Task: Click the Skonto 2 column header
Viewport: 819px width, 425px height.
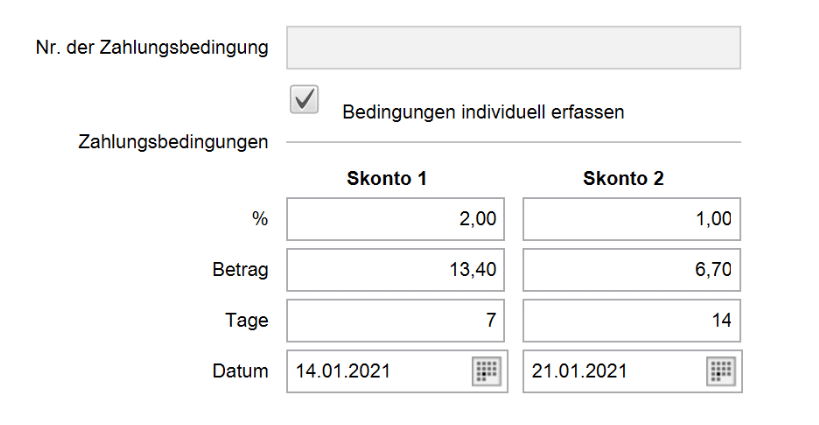Action: (623, 180)
